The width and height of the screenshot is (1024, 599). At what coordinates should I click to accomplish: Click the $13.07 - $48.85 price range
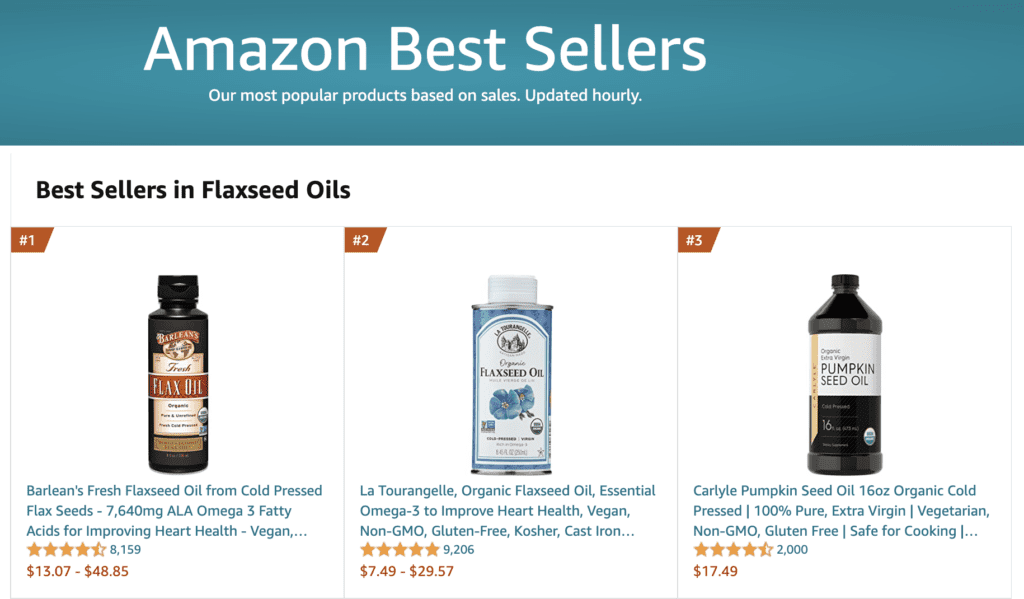point(77,572)
